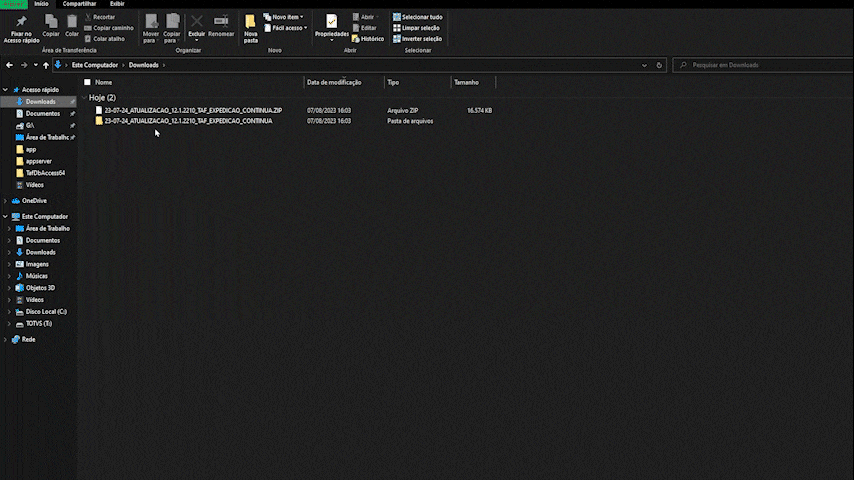Open Músicas under Este Computador
This screenshot has width=854, height=480.
tap(36, 276)
